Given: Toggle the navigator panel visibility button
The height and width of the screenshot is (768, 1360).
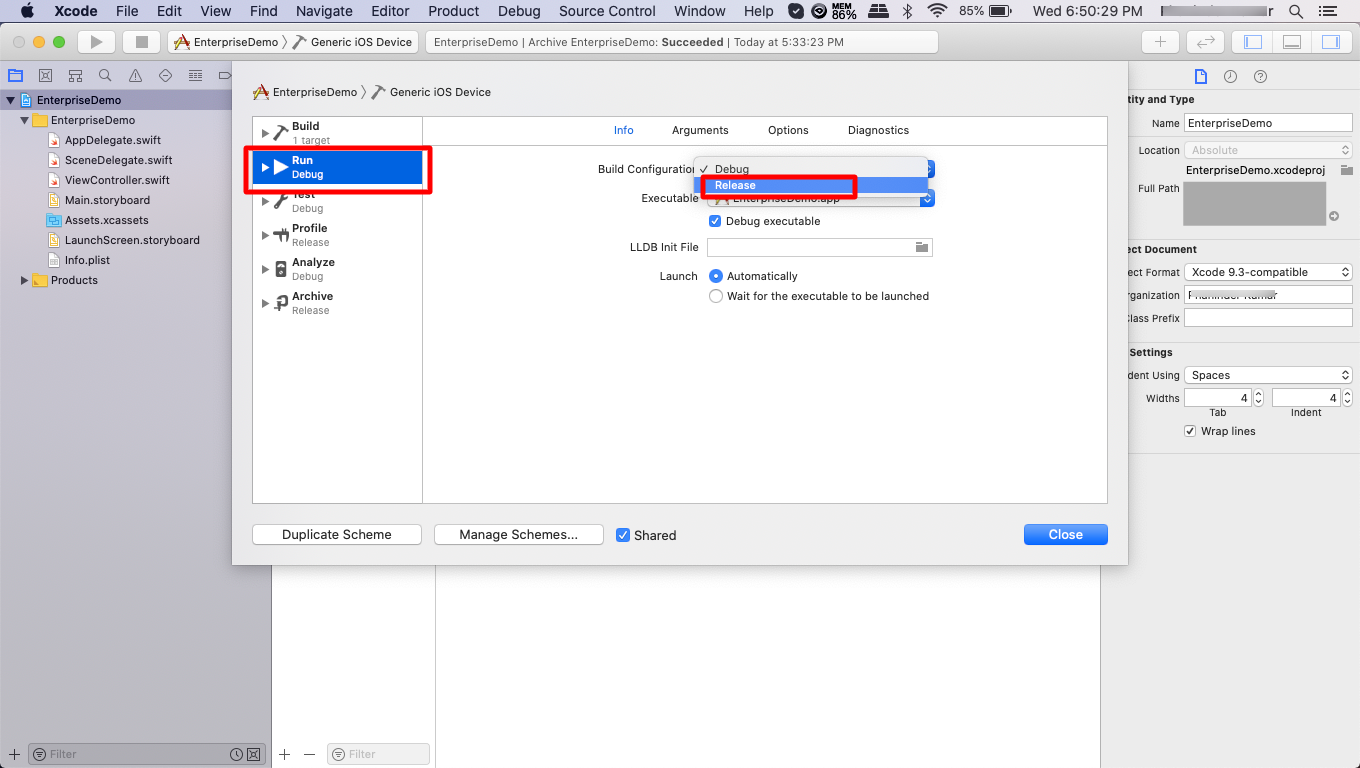Looking at the screenshot, I should [1253, 42].
